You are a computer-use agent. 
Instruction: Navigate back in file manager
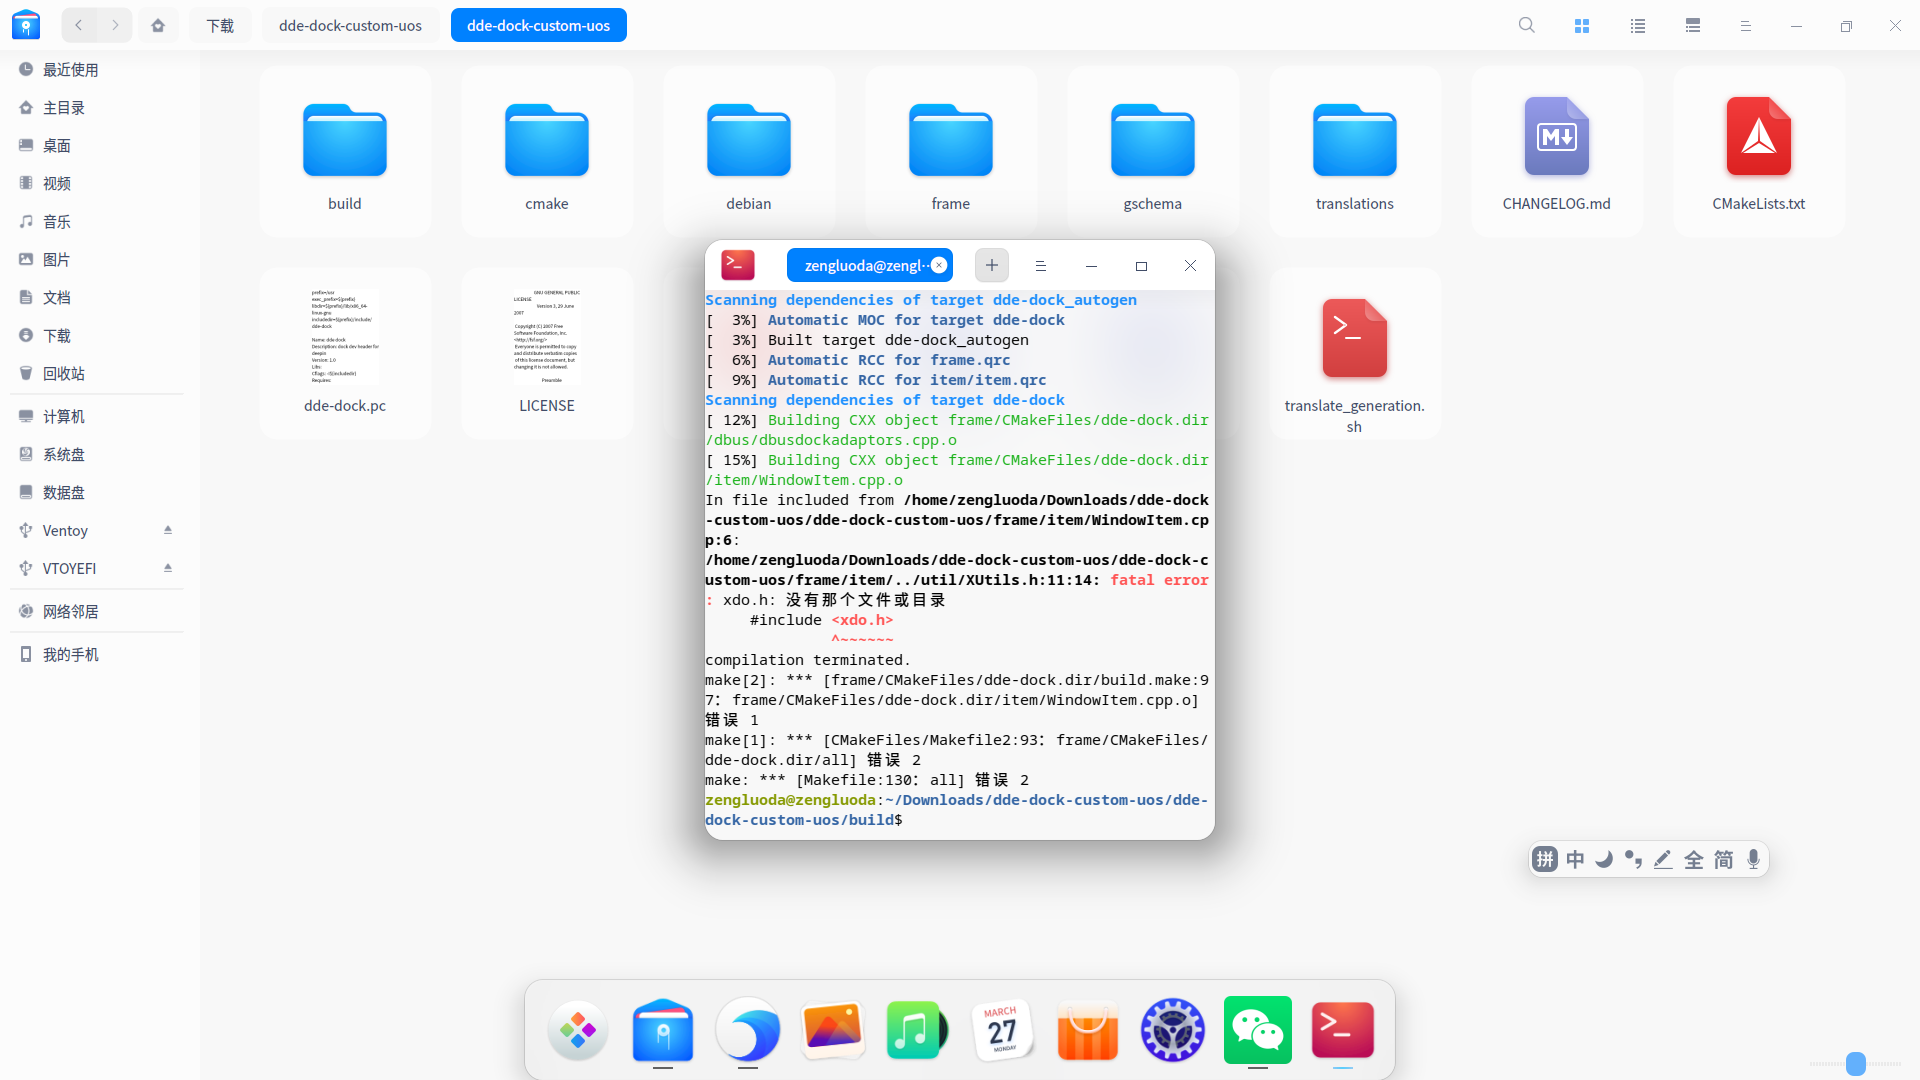[x=79, y=25]
